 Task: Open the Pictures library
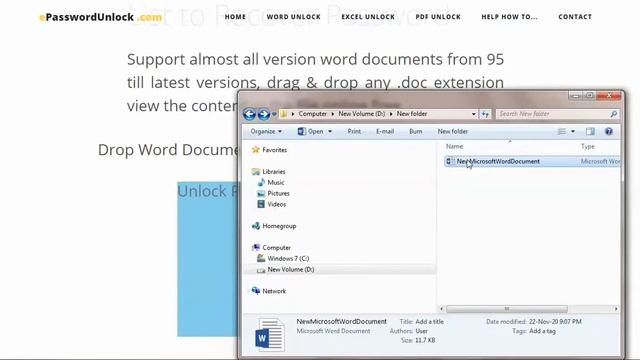point(278,193)
